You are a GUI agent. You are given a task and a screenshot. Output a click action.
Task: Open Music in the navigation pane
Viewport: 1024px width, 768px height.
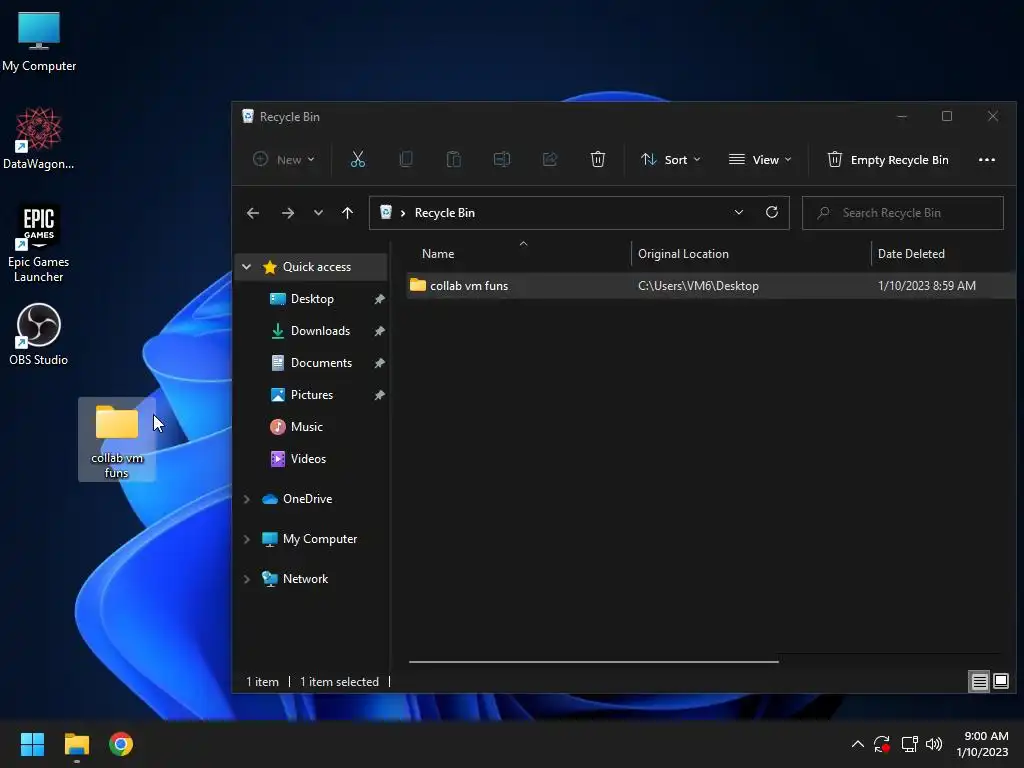coord(306,427)
